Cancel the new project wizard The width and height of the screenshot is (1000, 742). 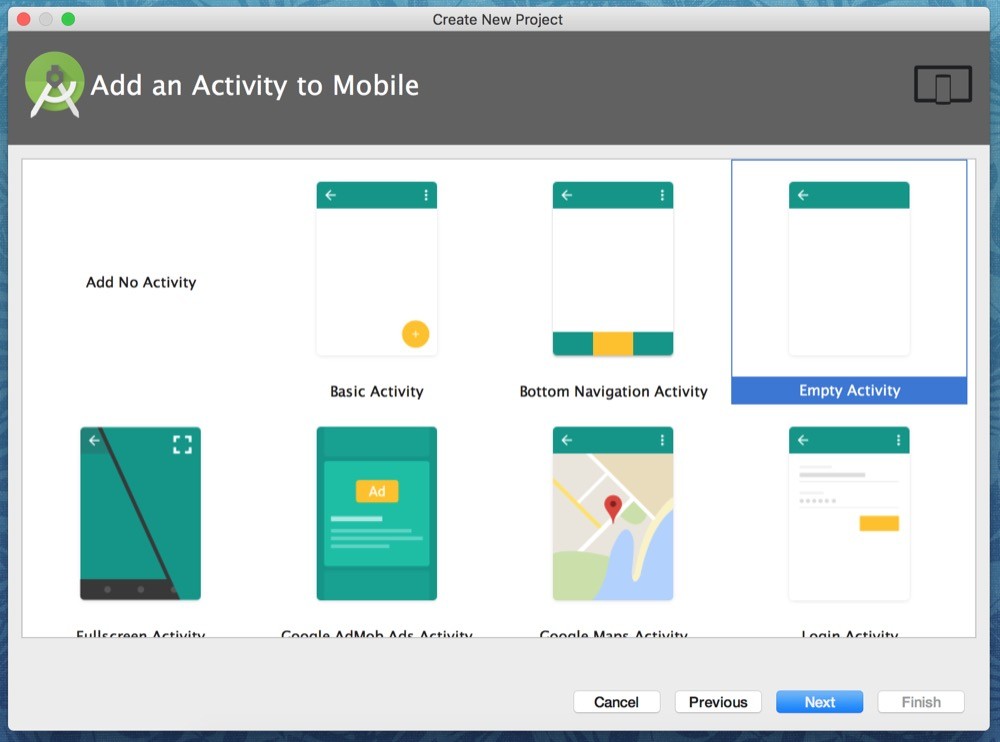pos(617,701)
